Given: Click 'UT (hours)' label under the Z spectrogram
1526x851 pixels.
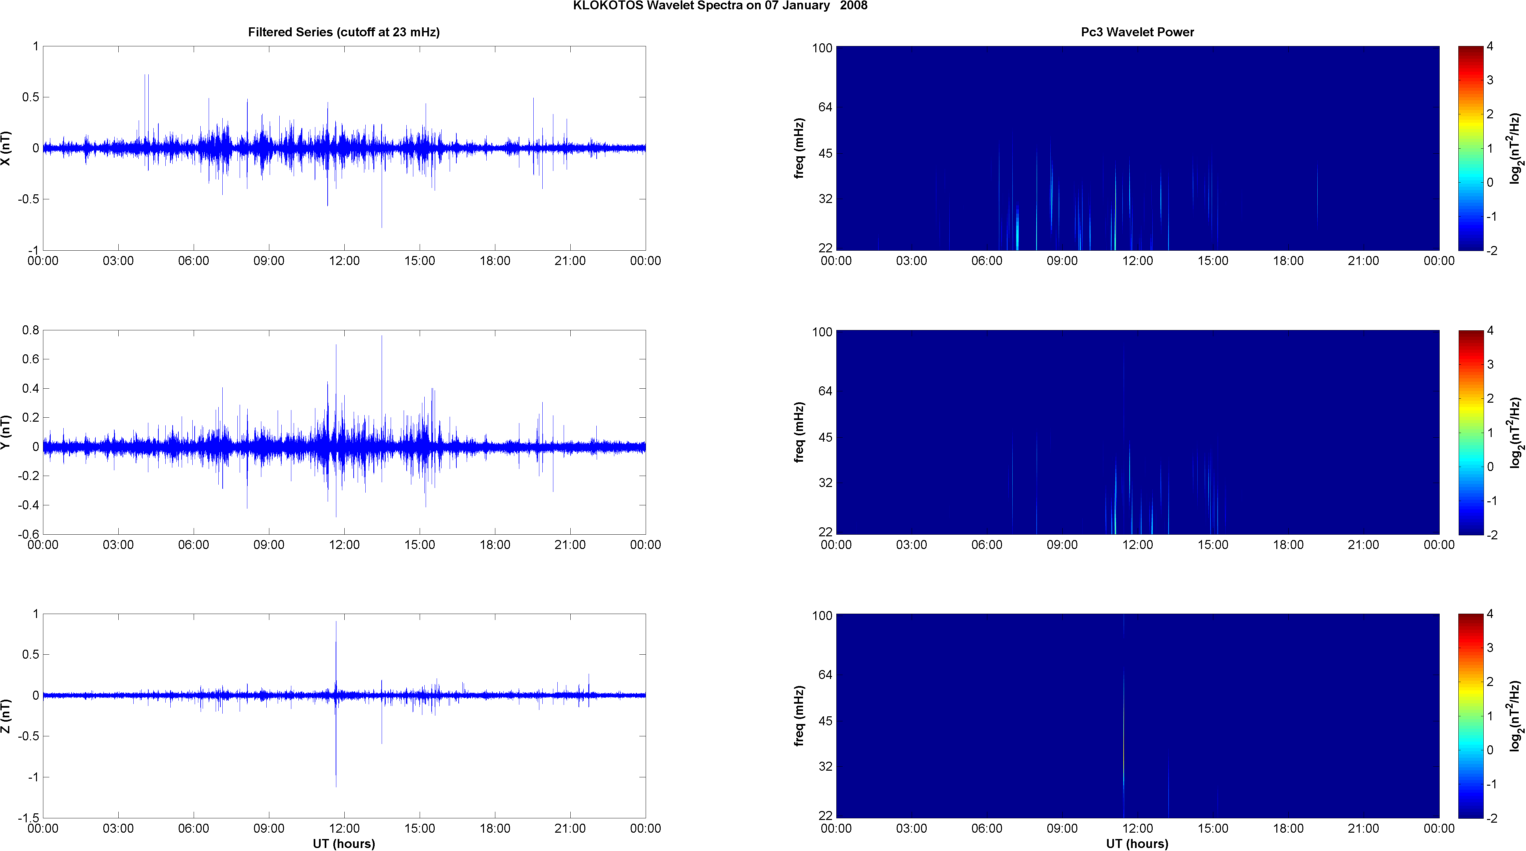Looking at the screenshot, I should pyautogui.click(x=1137, y=844).
